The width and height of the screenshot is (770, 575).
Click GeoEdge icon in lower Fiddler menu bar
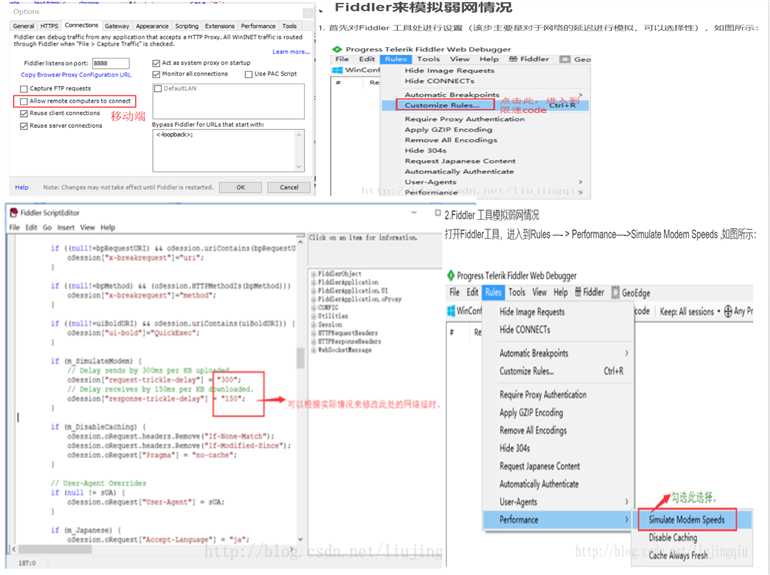615,293
